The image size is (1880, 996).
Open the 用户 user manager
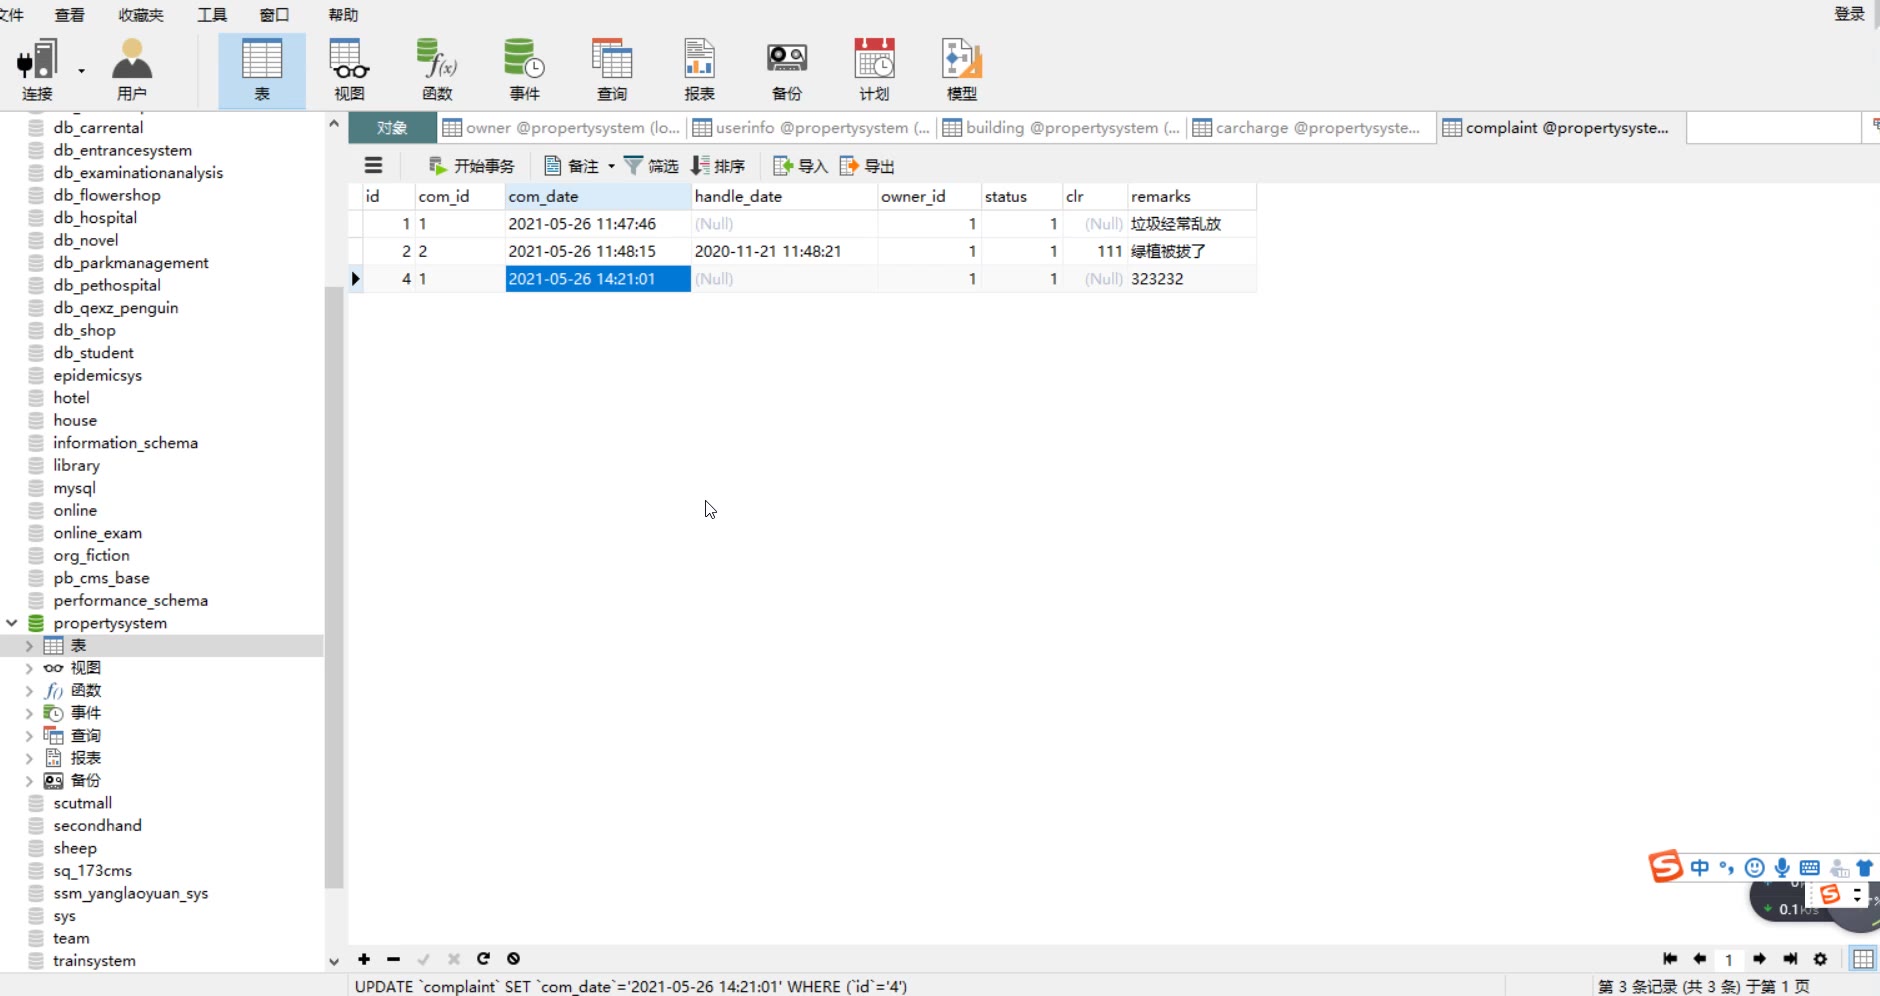click(x=131, y=70)
